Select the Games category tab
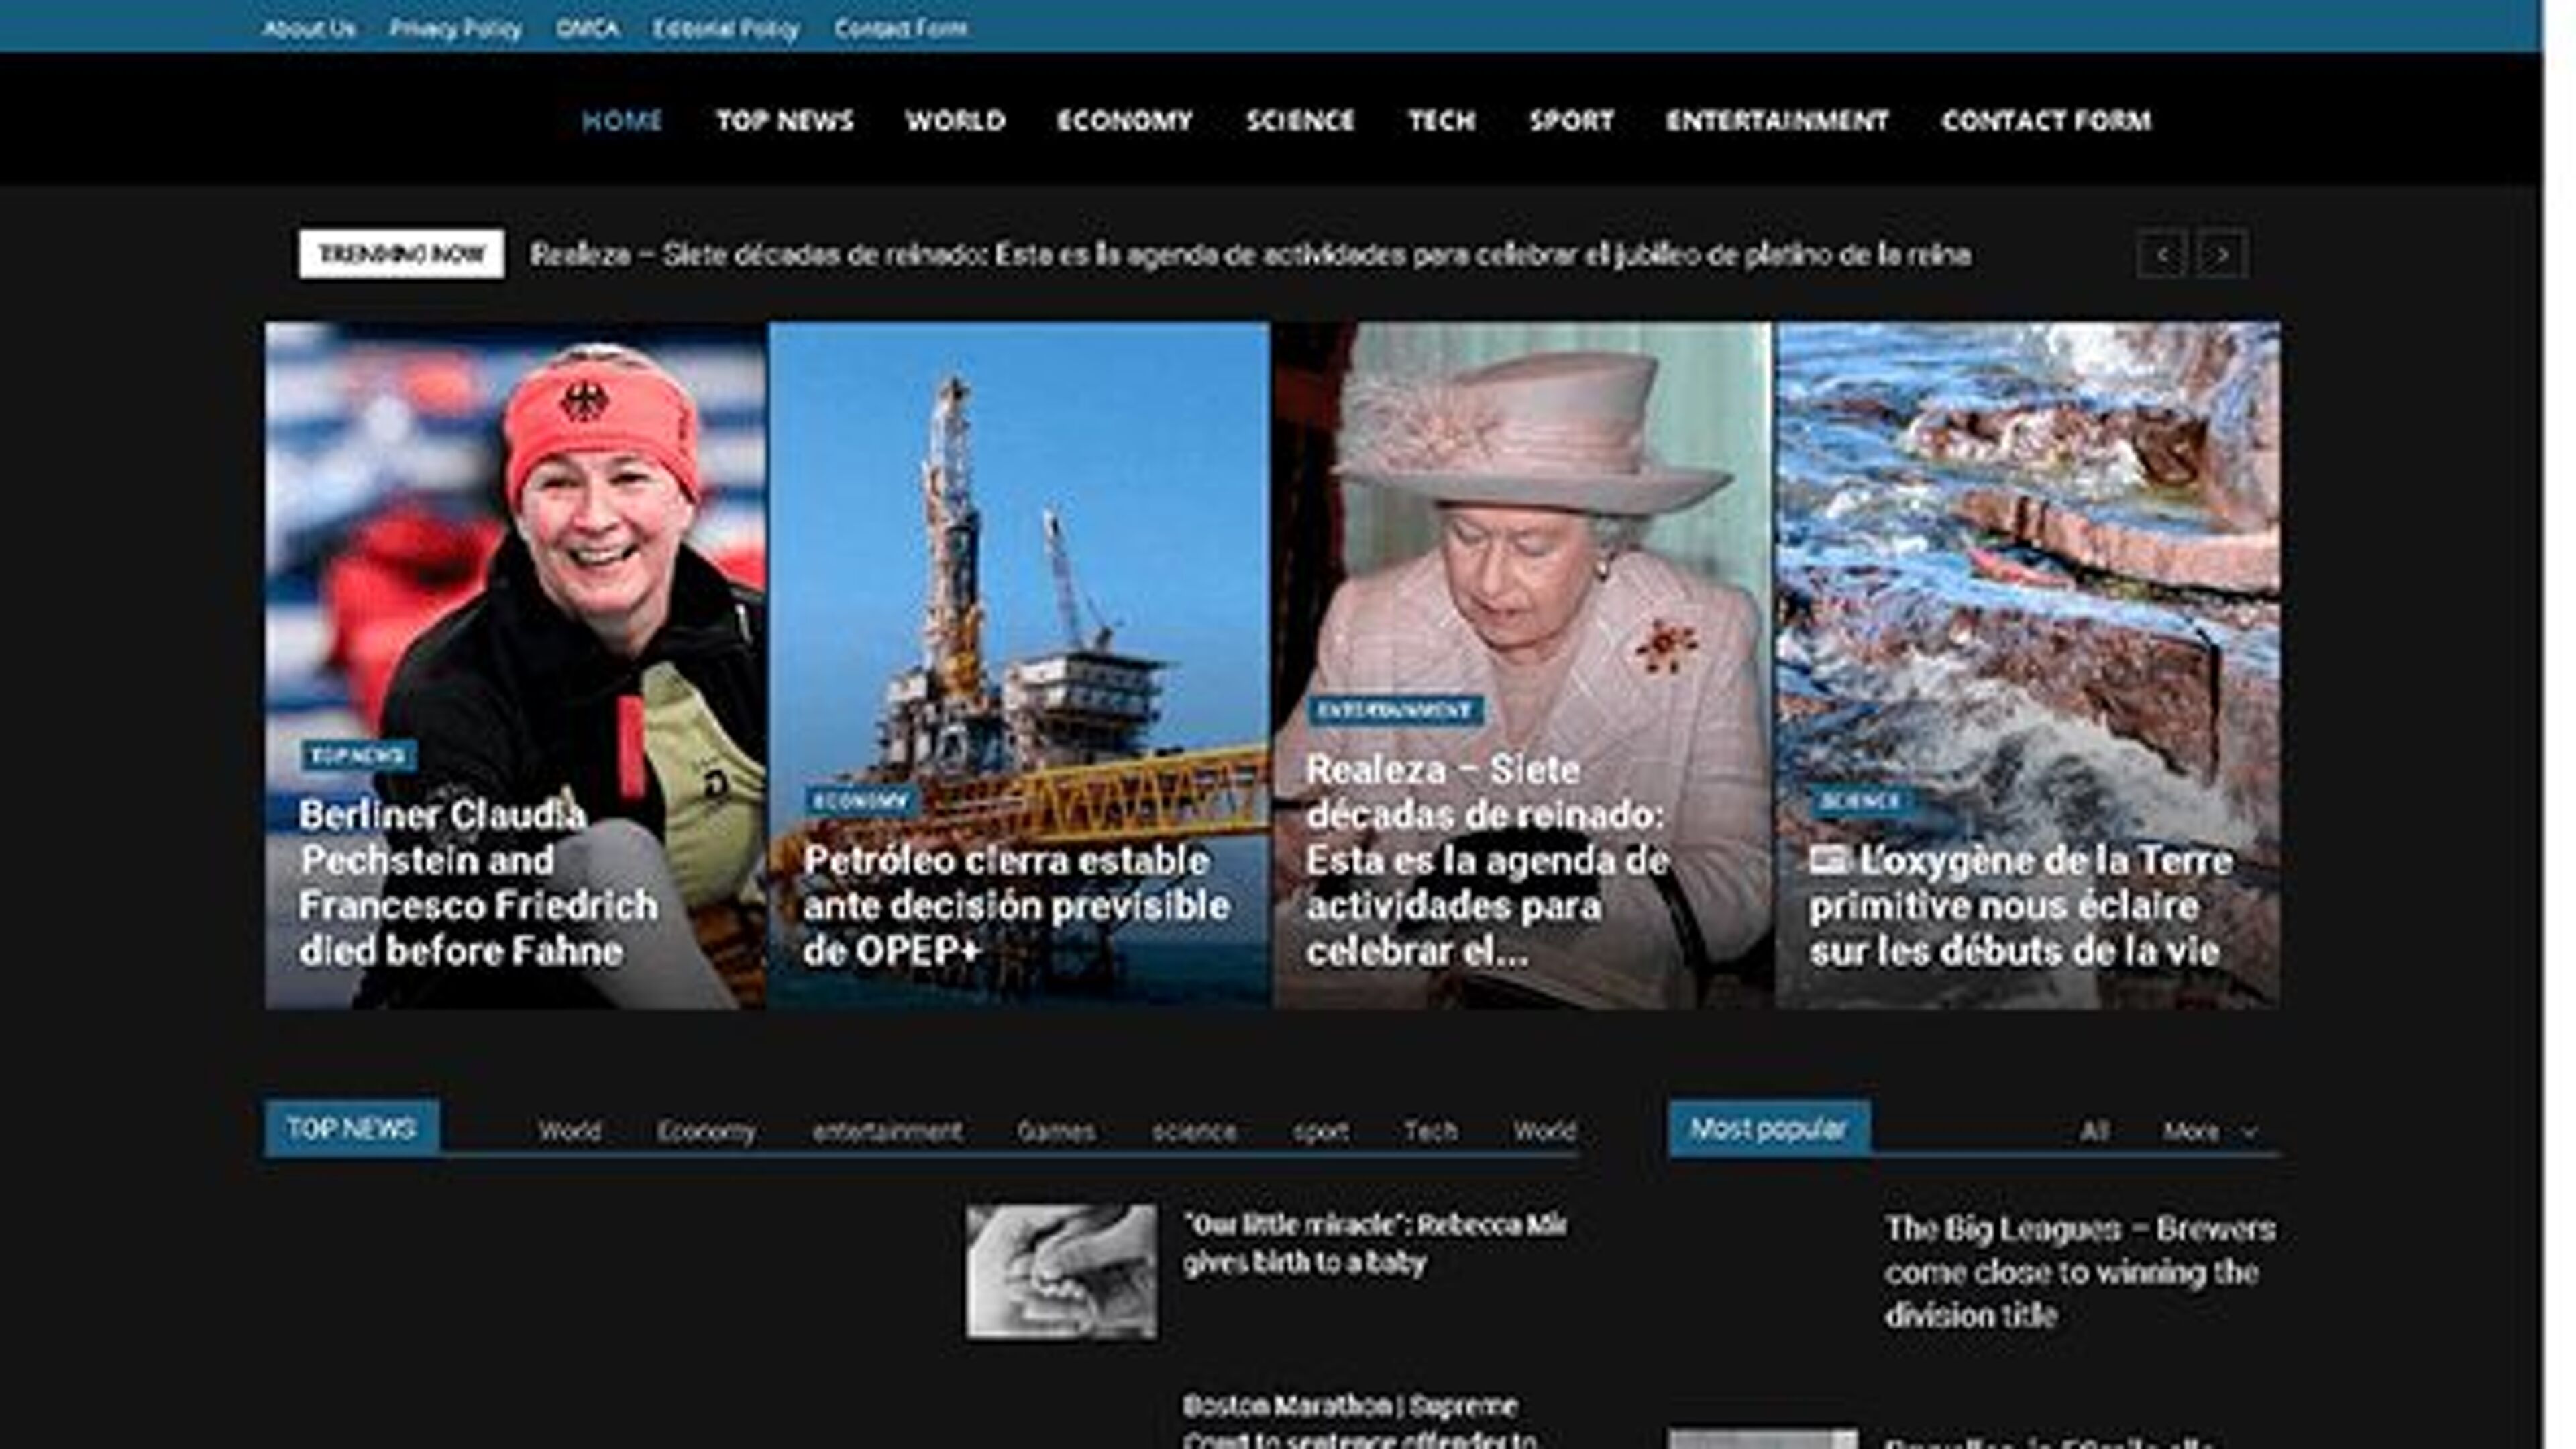2576x1449 pixels. click(1057, 1131)
